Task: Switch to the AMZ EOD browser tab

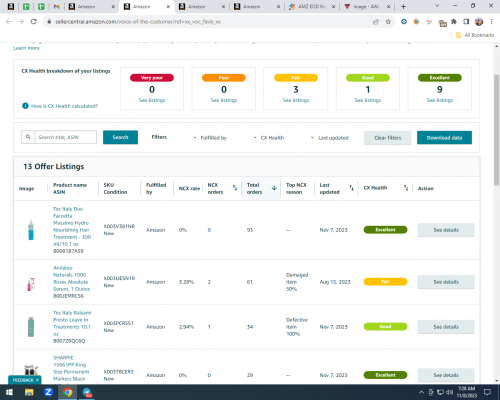Action: (312, 7)
